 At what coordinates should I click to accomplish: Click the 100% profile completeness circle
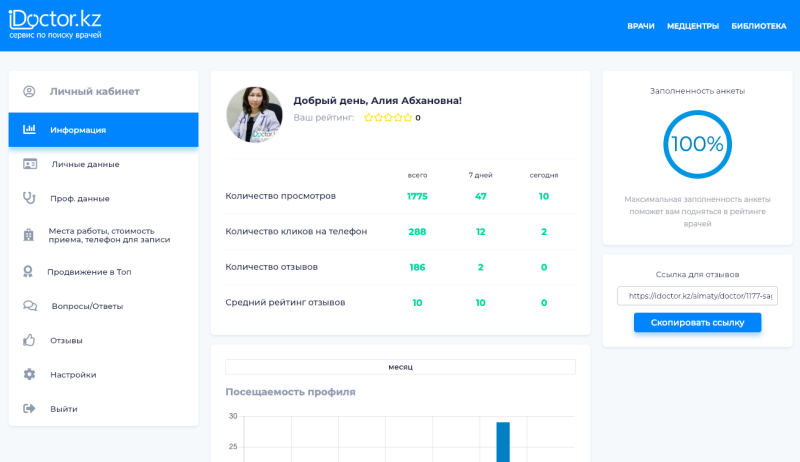(697, 144)
